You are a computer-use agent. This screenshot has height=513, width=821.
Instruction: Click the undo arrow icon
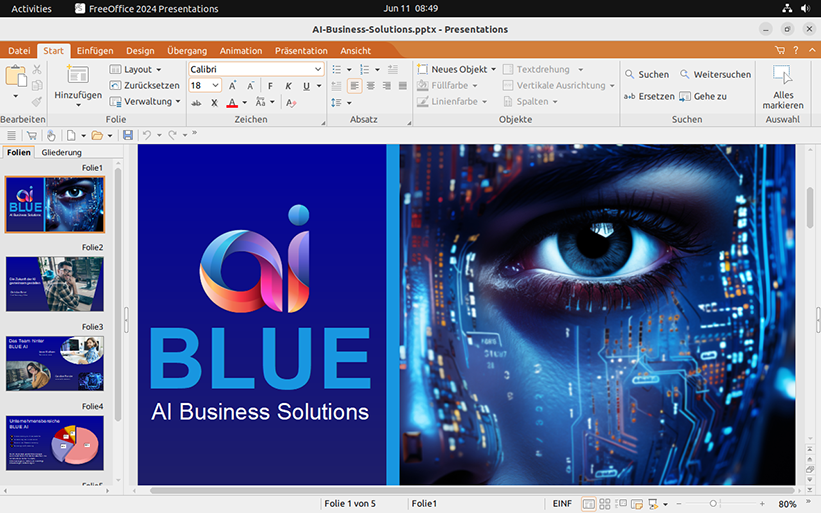[x=147, y=135]
